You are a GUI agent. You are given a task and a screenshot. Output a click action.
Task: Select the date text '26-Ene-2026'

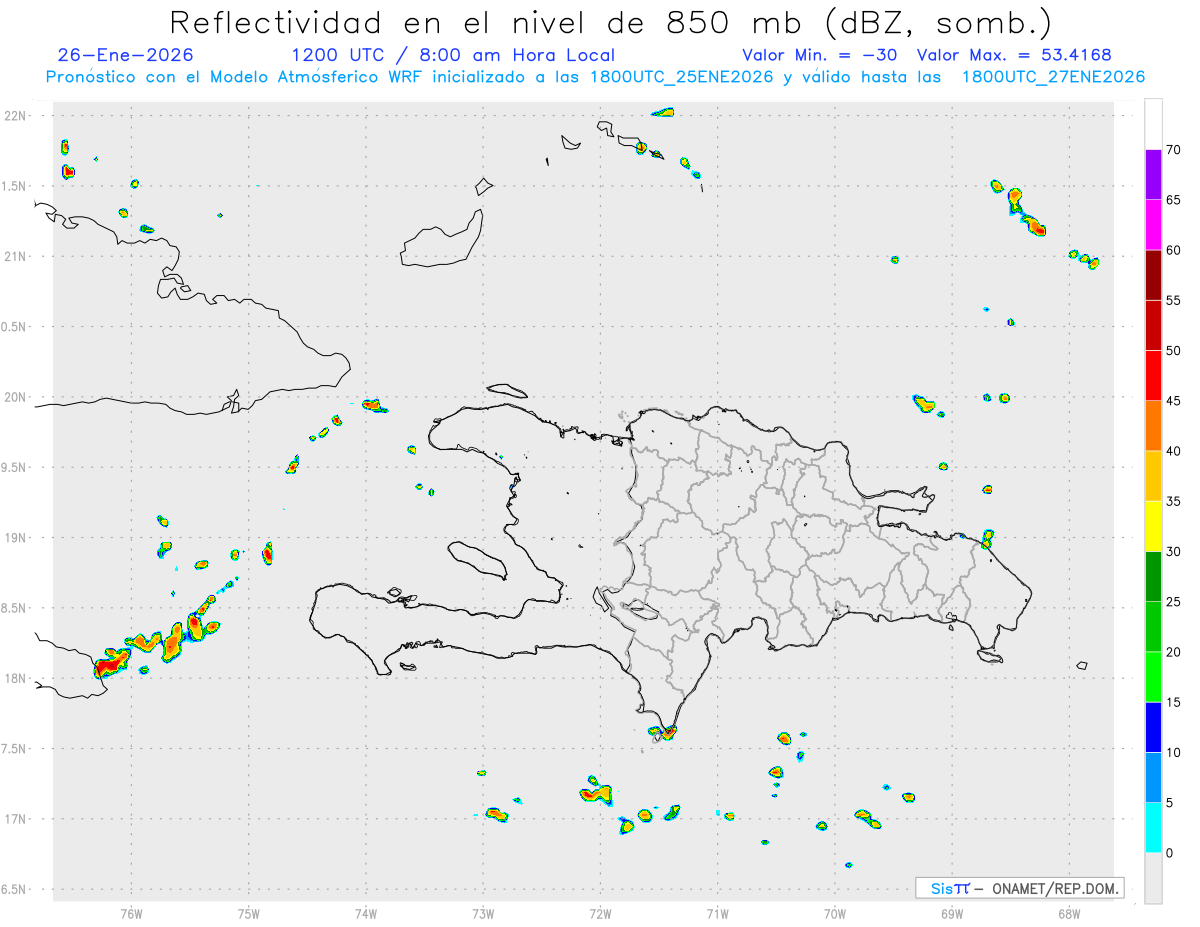[126, 55]
